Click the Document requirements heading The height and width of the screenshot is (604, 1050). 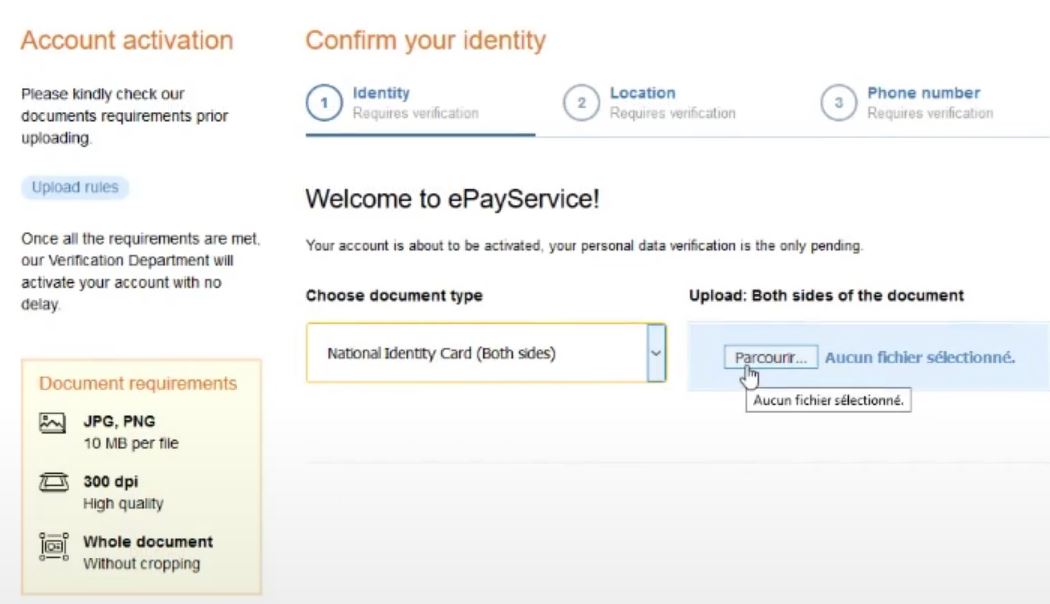[138, 384]
